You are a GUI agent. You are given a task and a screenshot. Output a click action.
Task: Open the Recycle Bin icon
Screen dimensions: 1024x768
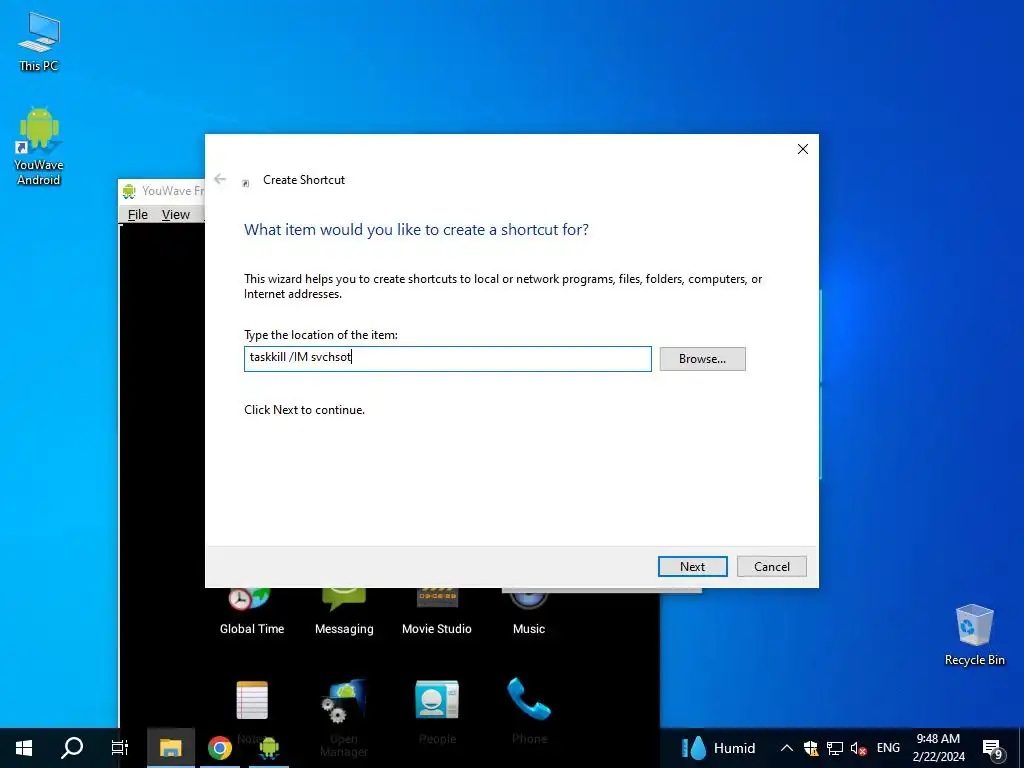pos(974,635)
